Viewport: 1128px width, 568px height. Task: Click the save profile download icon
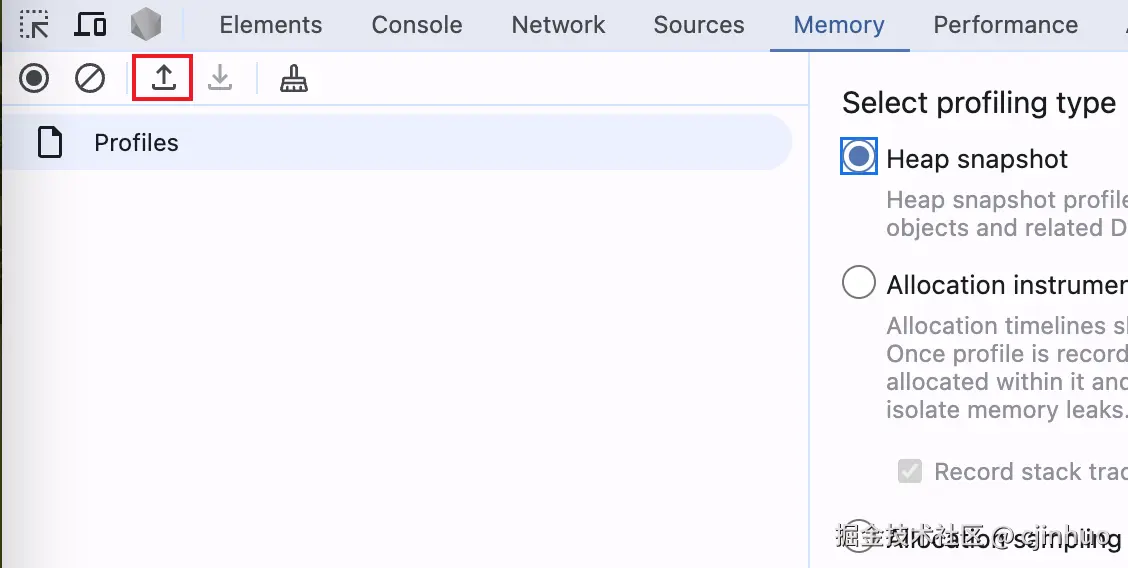[220, 78]
